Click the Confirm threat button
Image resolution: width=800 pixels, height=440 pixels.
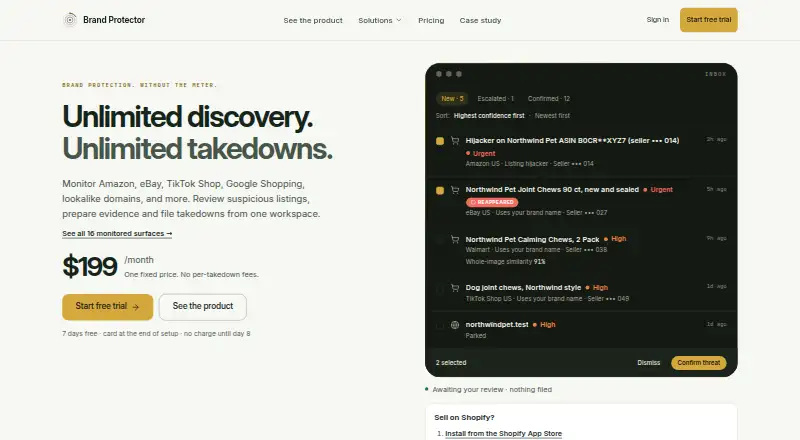698,363
